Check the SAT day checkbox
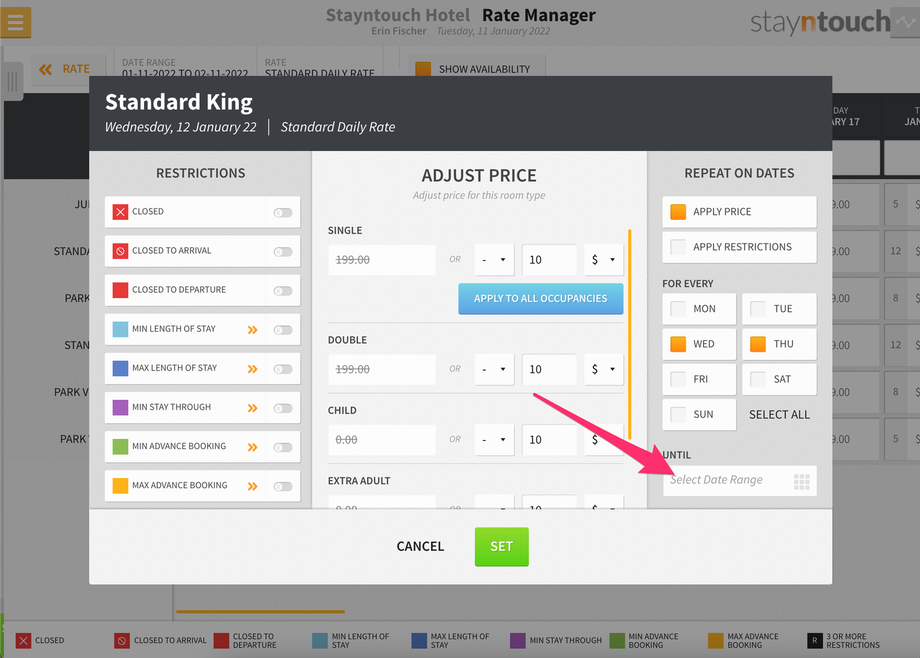The image size is (920, 658). click(x=758, y=379)
